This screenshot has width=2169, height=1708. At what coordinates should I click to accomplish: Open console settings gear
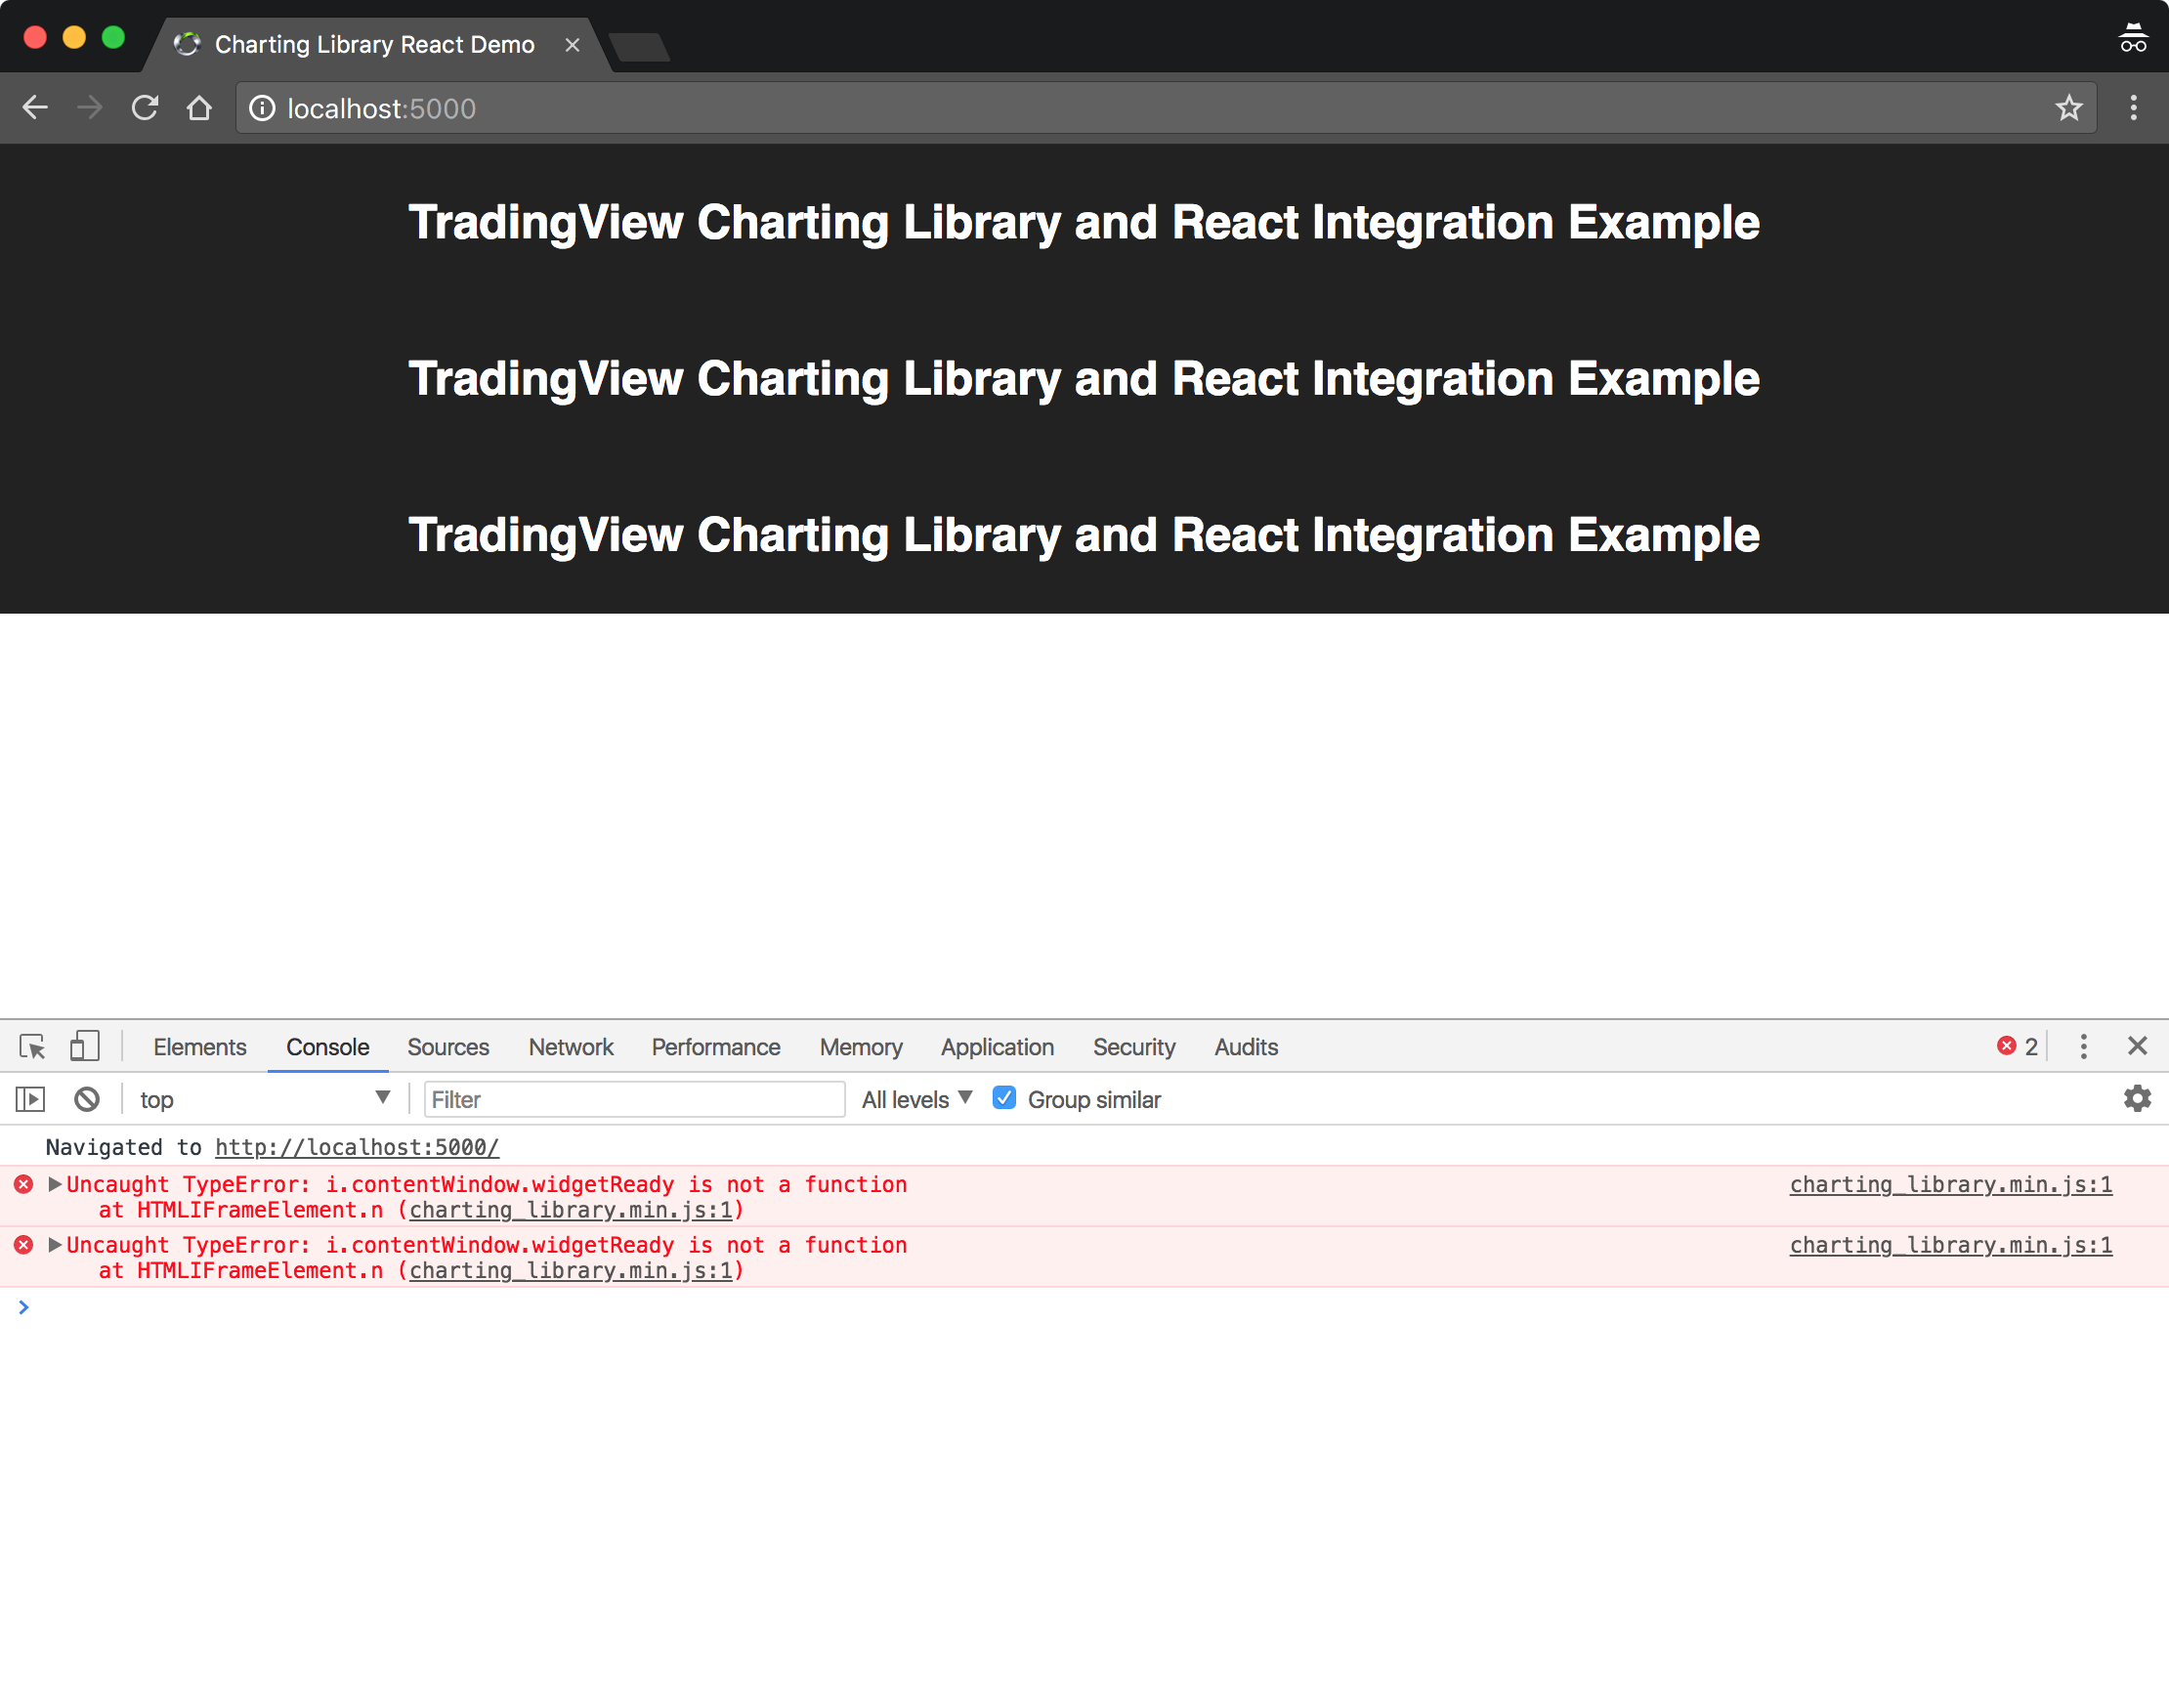click(x=2137, y=1099)
